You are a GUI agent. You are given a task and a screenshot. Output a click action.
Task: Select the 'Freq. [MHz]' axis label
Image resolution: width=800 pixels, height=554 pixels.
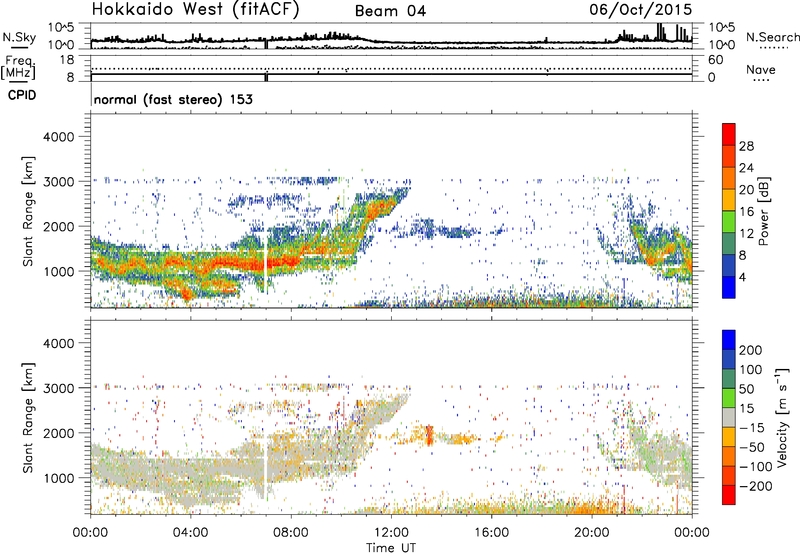pos(18,67)
